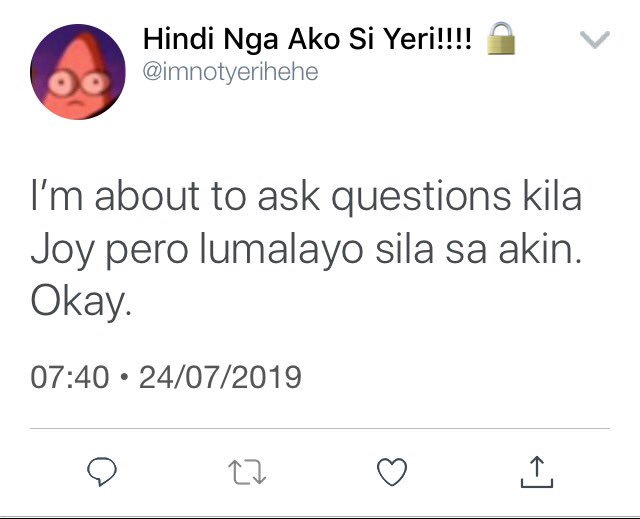Tap the comment bubble below the divider
Image resolution: width=640 pixels, height=519 pixels.
pyautogui.click(x=102, y=472)
